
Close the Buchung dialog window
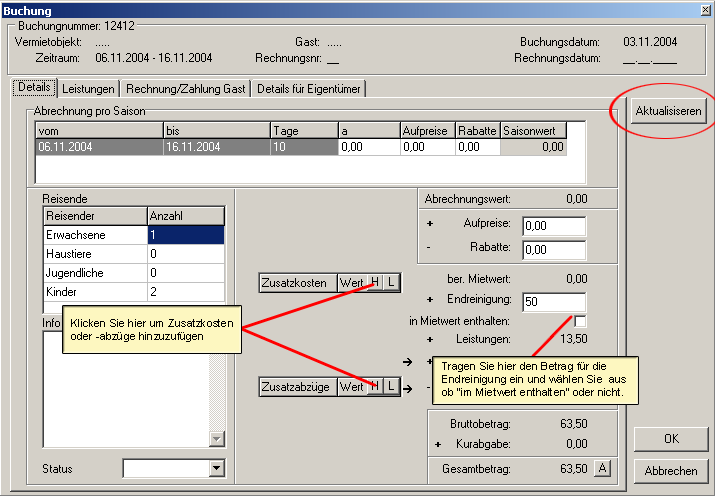pos(703,10)
